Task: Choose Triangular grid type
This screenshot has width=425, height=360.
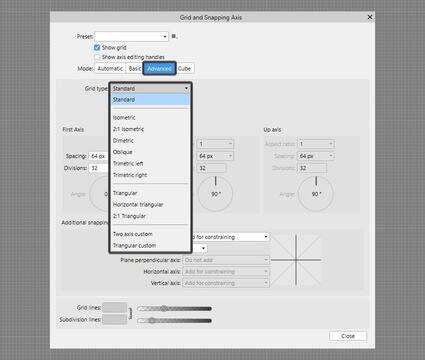Action: coord(150,193)
